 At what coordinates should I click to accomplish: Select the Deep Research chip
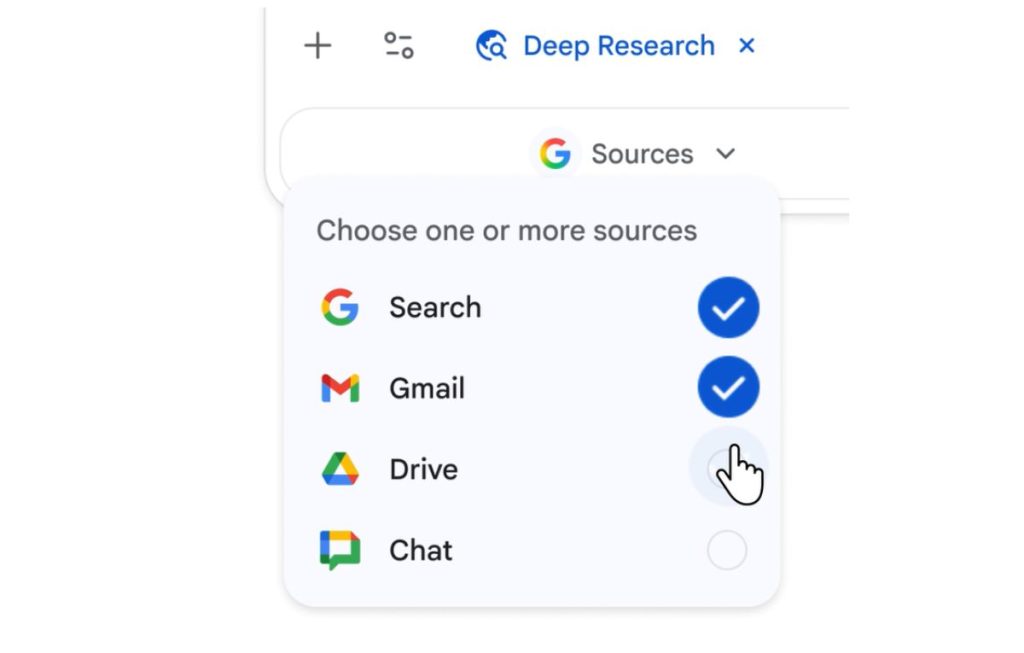pyautogui.click(x=617, y=45)
